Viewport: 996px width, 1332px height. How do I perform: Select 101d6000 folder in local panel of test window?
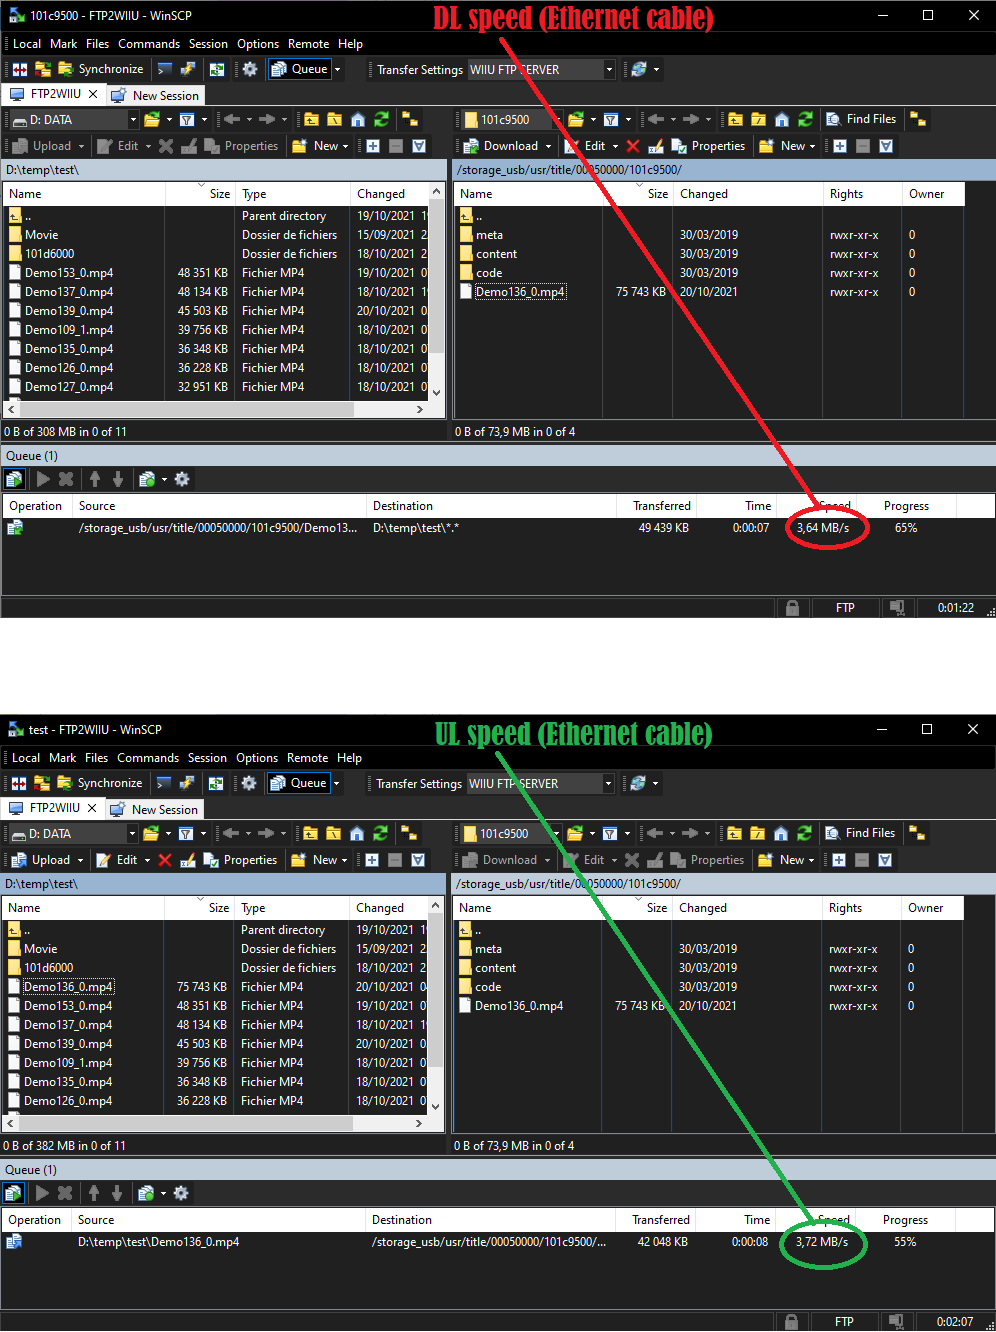(x=49, y=968)
